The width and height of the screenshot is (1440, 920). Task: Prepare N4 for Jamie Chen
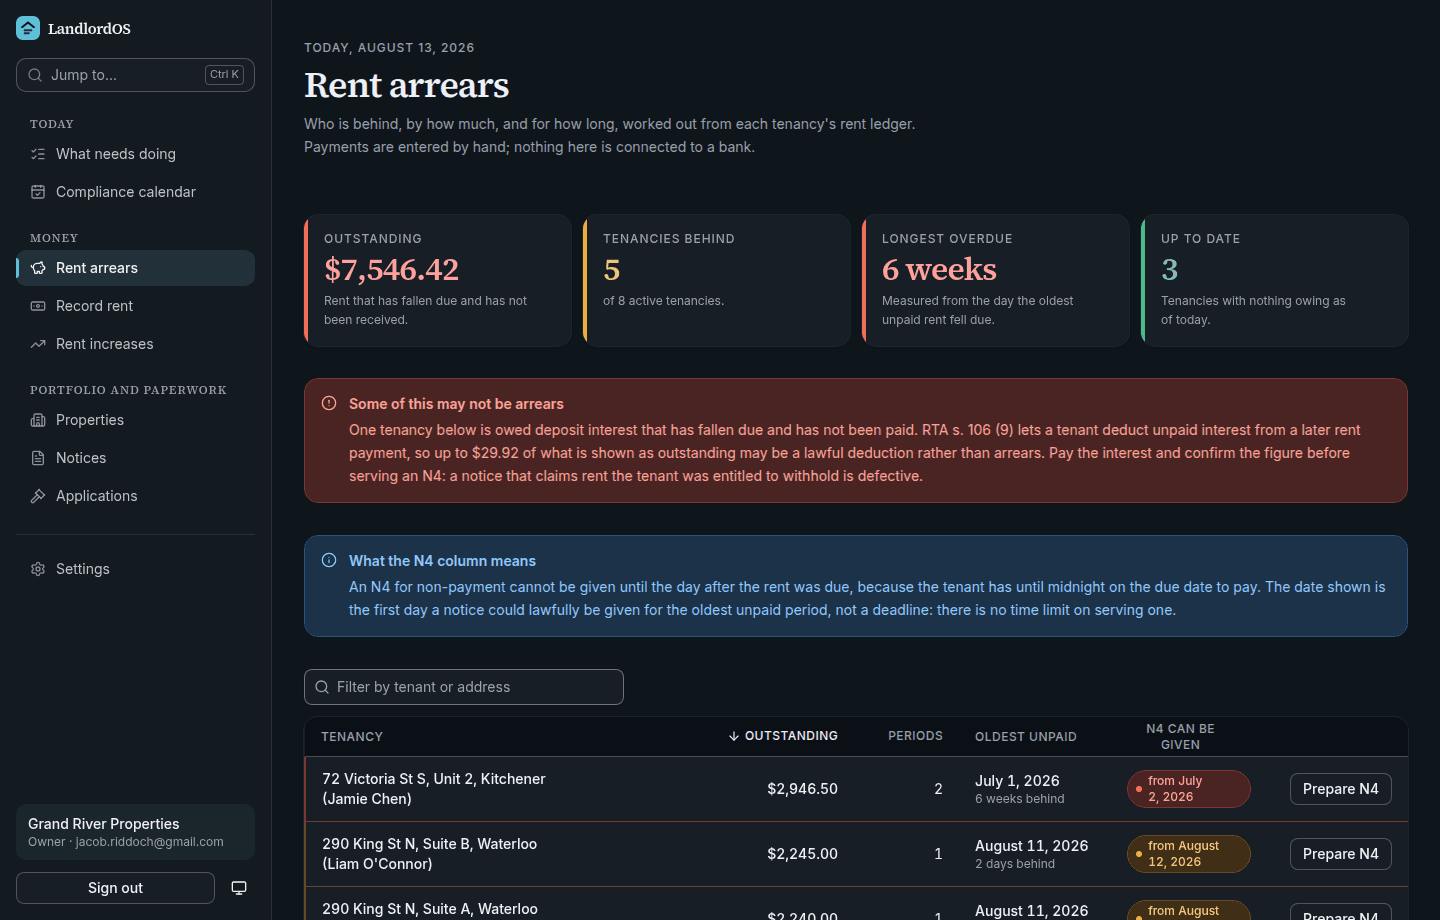(1340, 789)
